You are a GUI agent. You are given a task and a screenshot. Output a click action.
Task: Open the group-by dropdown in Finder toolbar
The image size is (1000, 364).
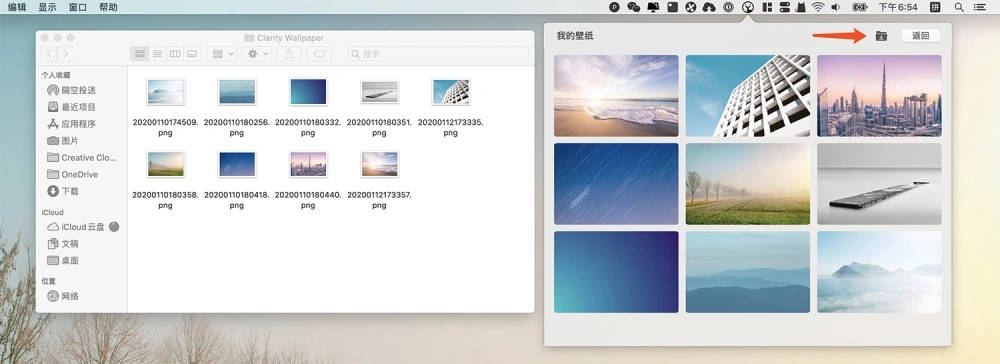222,54
